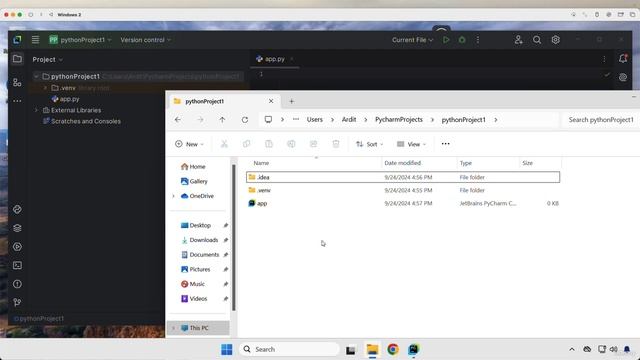The image size is (640, 360).
Task: Open Terminal tool window icon
Action: point(17,265)
